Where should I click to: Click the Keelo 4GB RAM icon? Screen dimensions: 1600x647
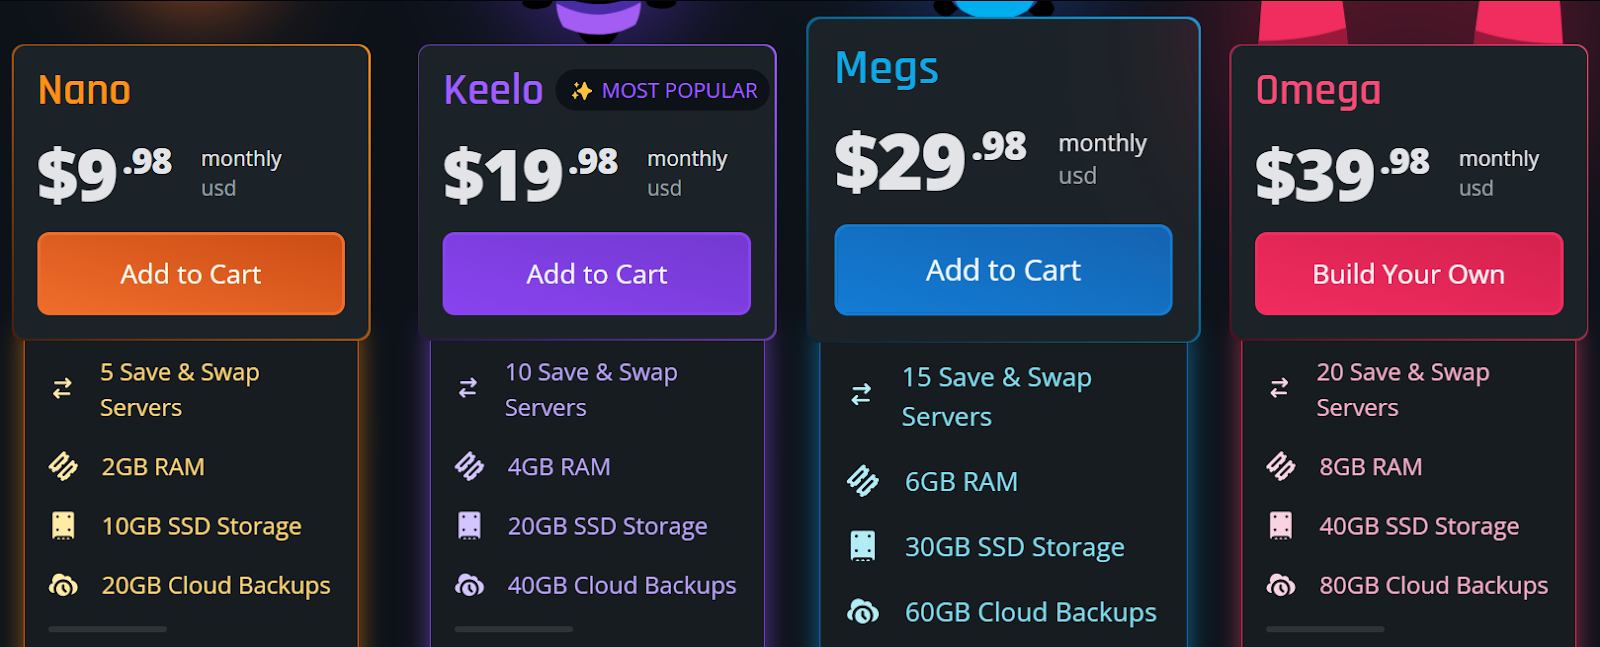pos(469,467)
